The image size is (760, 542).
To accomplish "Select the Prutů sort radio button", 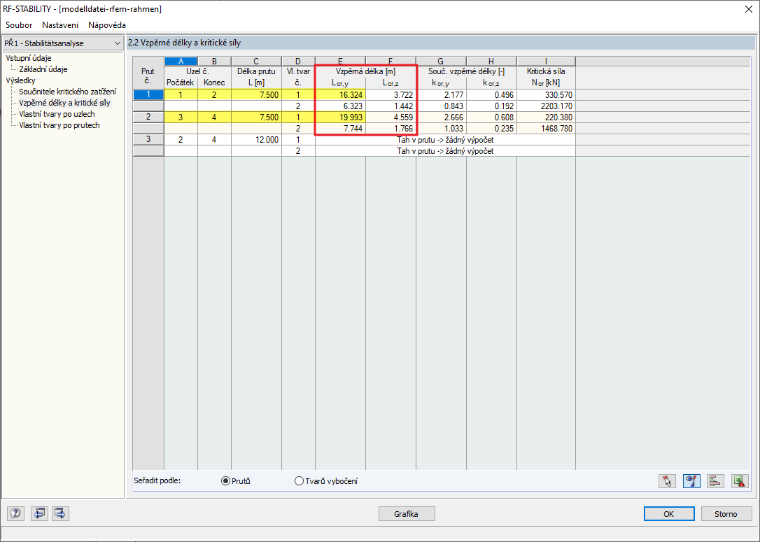I will (x=225, y=481).
